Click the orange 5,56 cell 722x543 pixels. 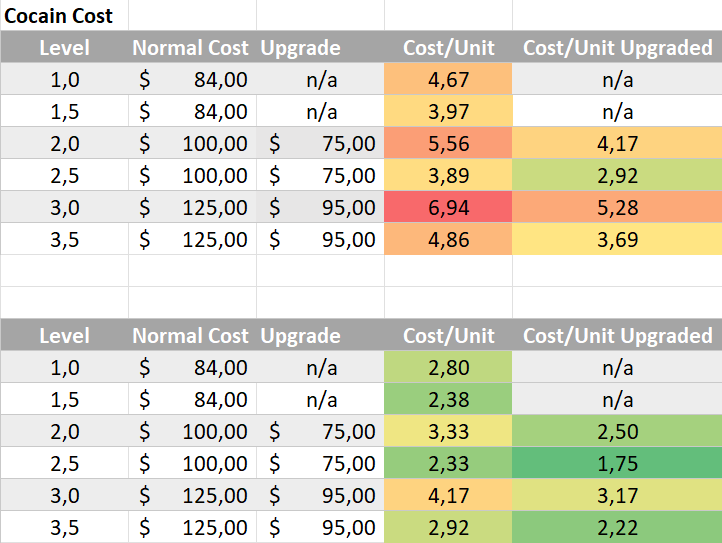pyautogui.click(x=448, y=144)
